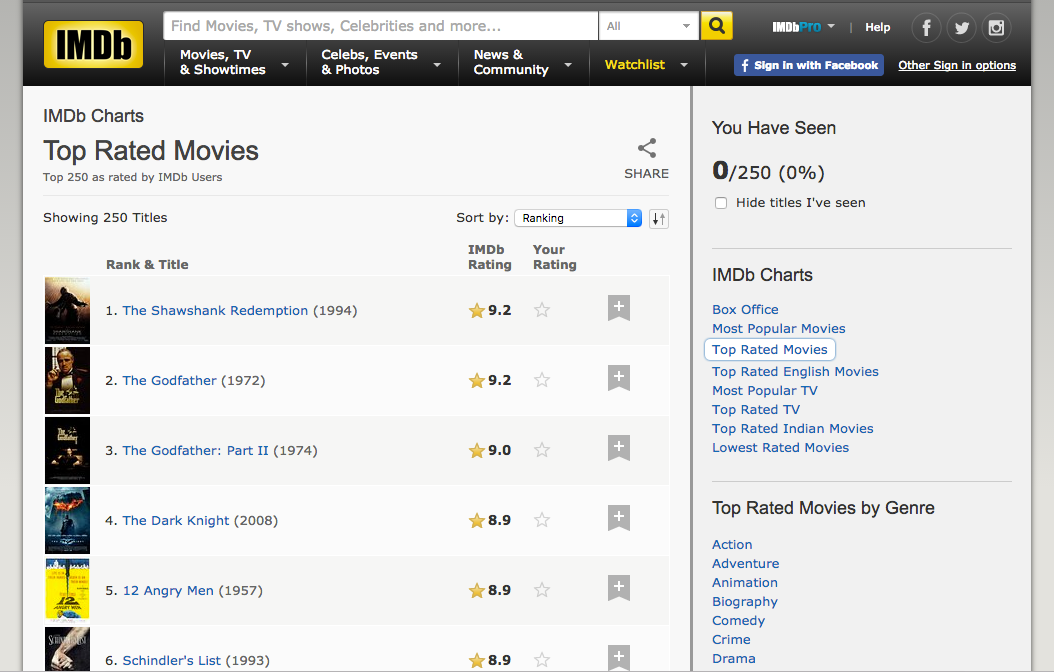
Task: Rate 12 Angry Men with the star
Action: pyautogui.click(x=542, y=589)
